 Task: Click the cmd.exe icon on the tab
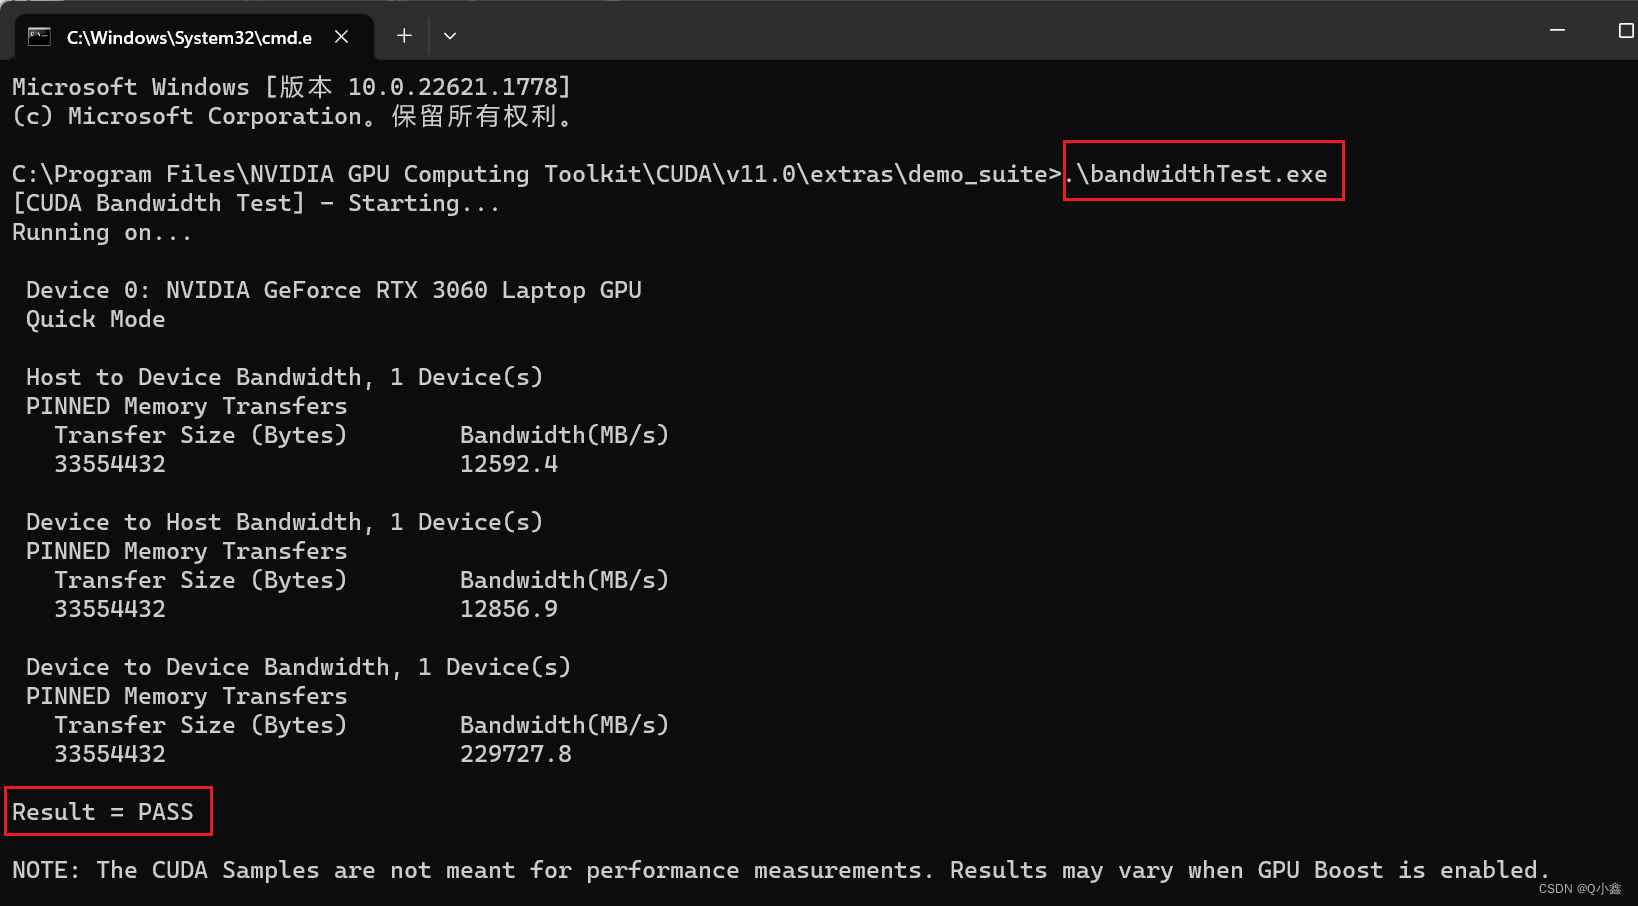(x=39, y=36)
